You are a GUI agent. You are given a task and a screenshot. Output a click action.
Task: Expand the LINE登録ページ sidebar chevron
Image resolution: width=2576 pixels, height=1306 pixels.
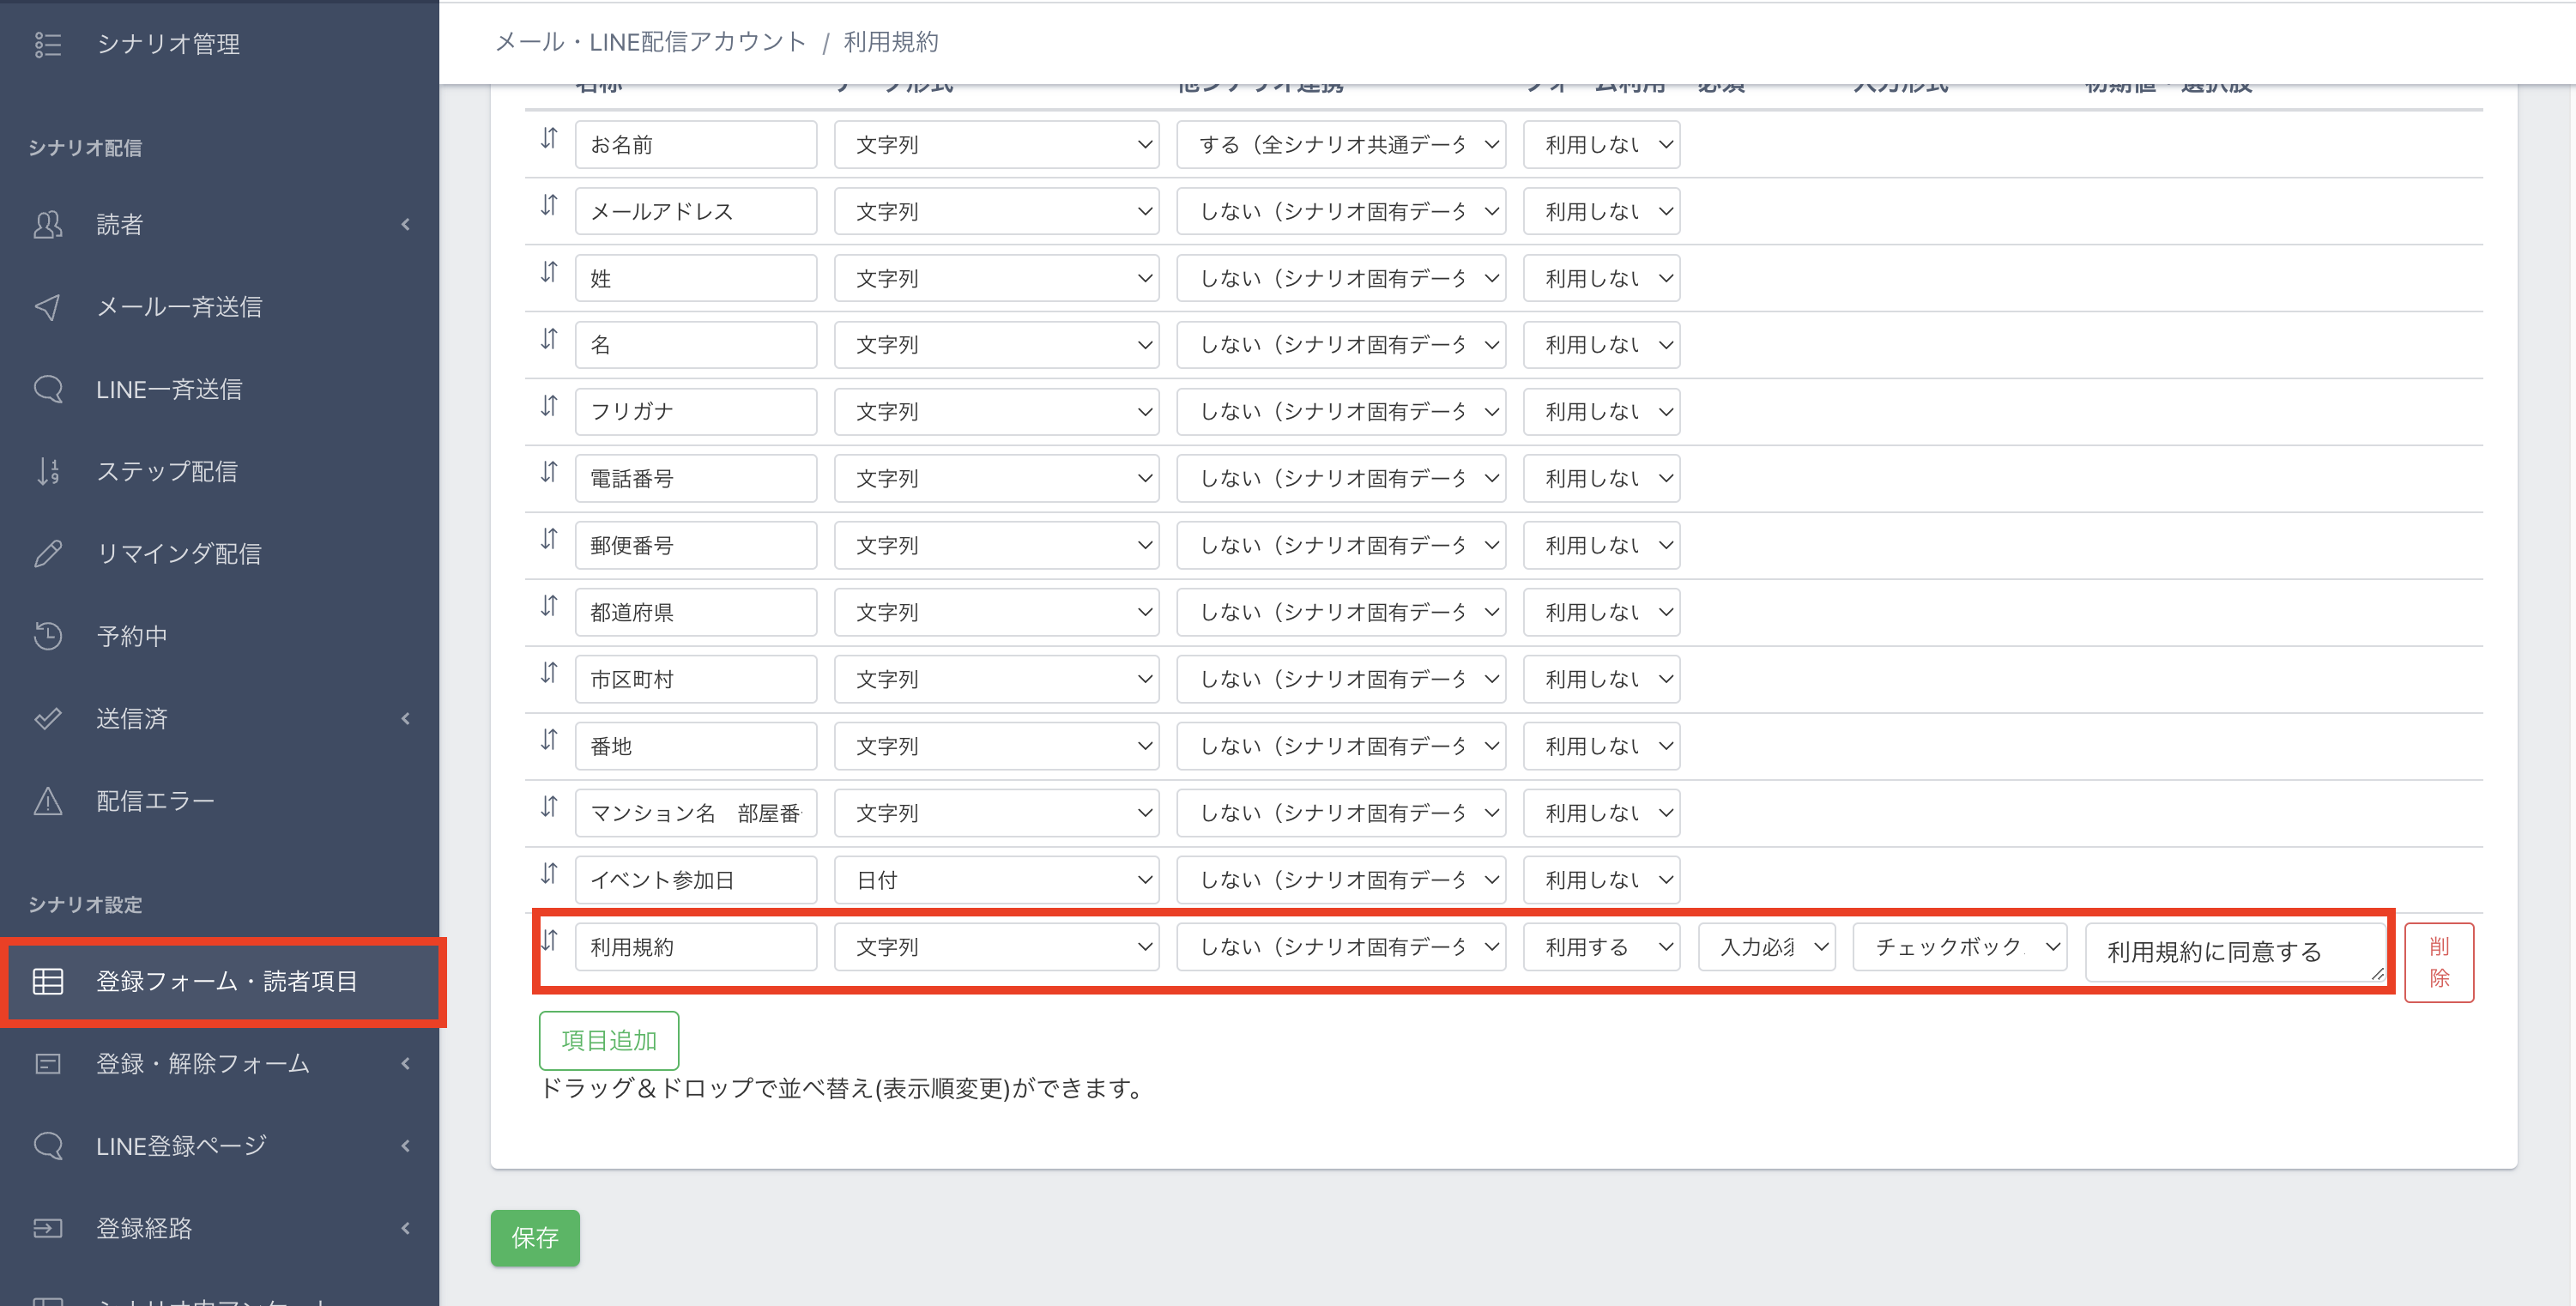[x=405, y=1146]
